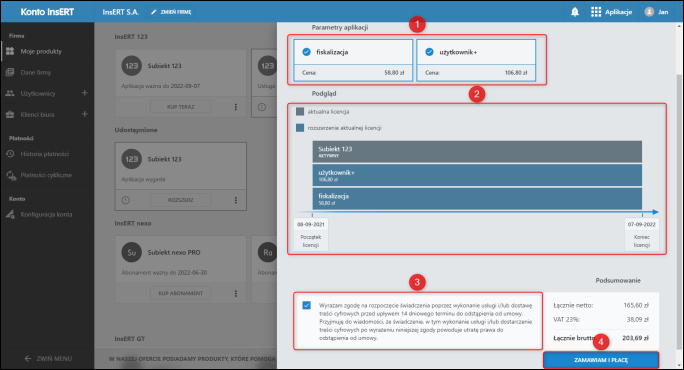Toggle the użytkownik+ option checkmark

429,52
